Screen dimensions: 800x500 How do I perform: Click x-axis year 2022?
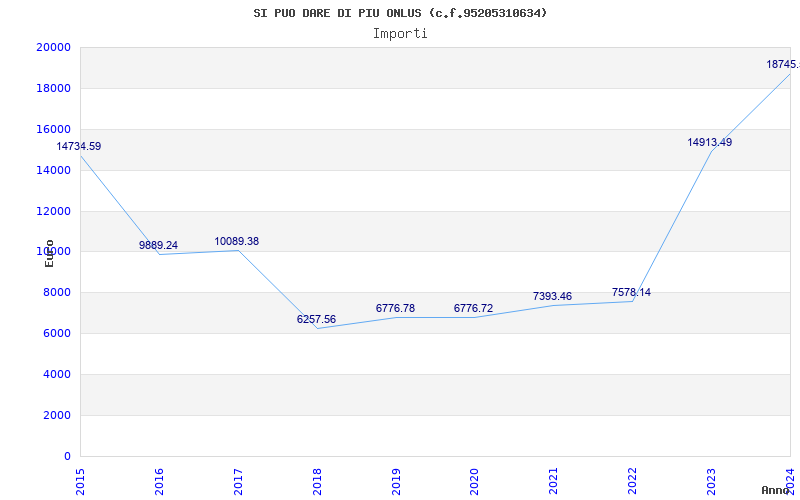pos(633,482)
